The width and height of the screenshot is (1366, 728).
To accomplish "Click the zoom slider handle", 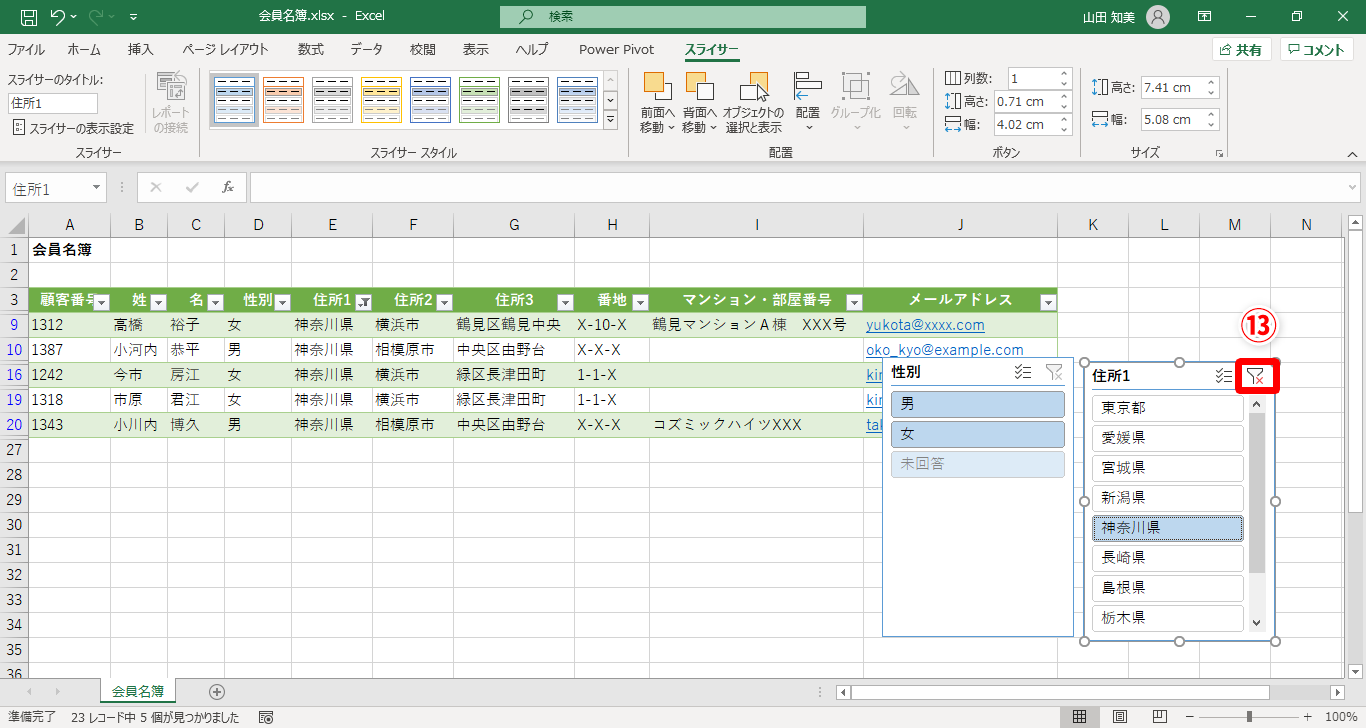I will click(1250, 717).
